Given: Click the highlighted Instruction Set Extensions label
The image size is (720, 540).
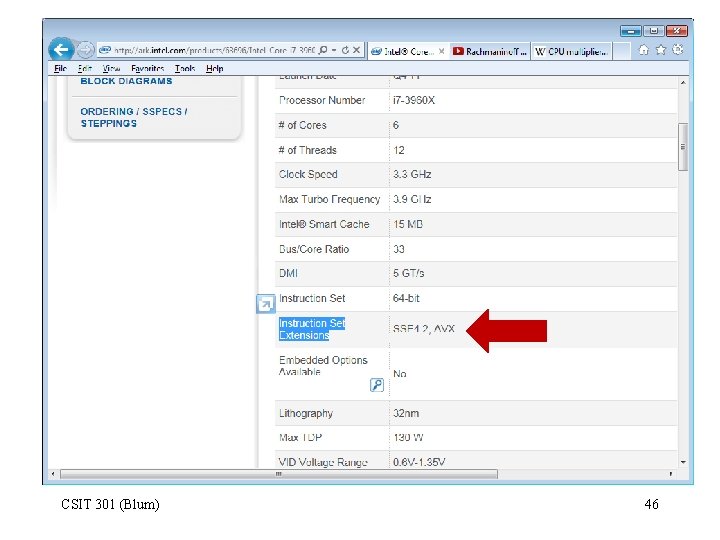Looking at the screenshot, I should point(312,329).
